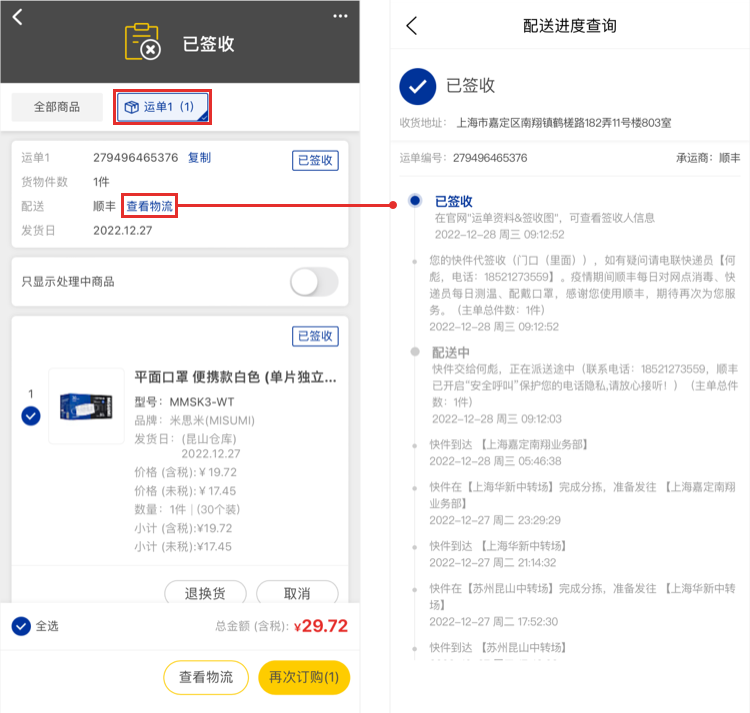Click the package icon in 运单1 tab
This screenshot has width=750, height=713.
131,107
